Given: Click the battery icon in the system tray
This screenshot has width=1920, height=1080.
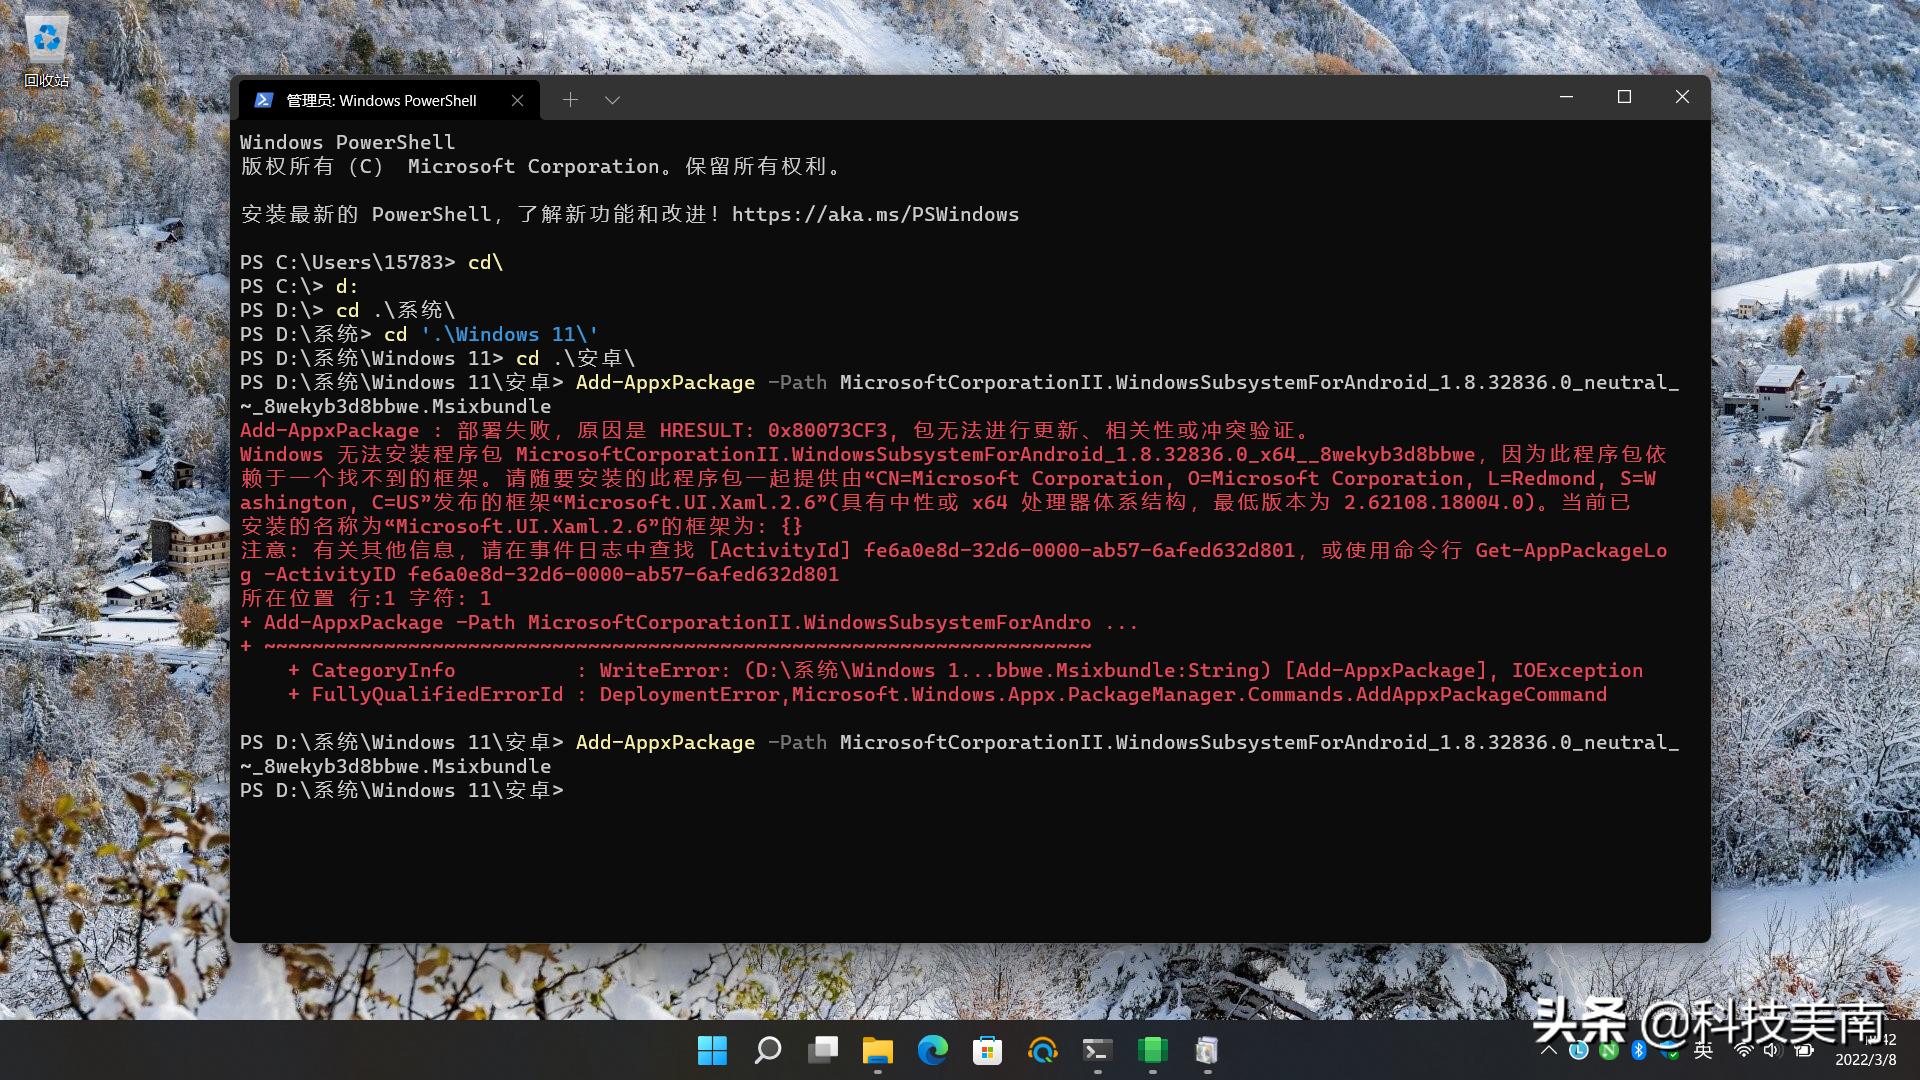Looking at the screenshot, I should 1804,1052.
